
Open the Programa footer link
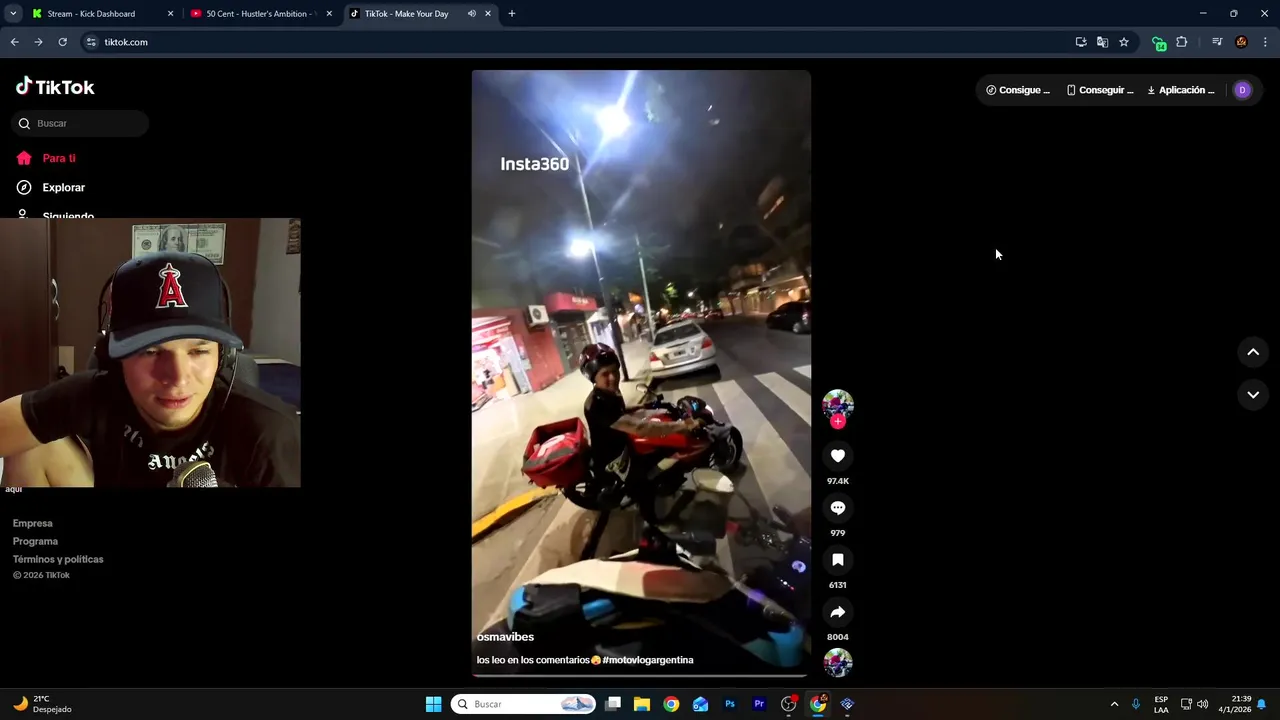pyautogui.click(x=35, y=541)
